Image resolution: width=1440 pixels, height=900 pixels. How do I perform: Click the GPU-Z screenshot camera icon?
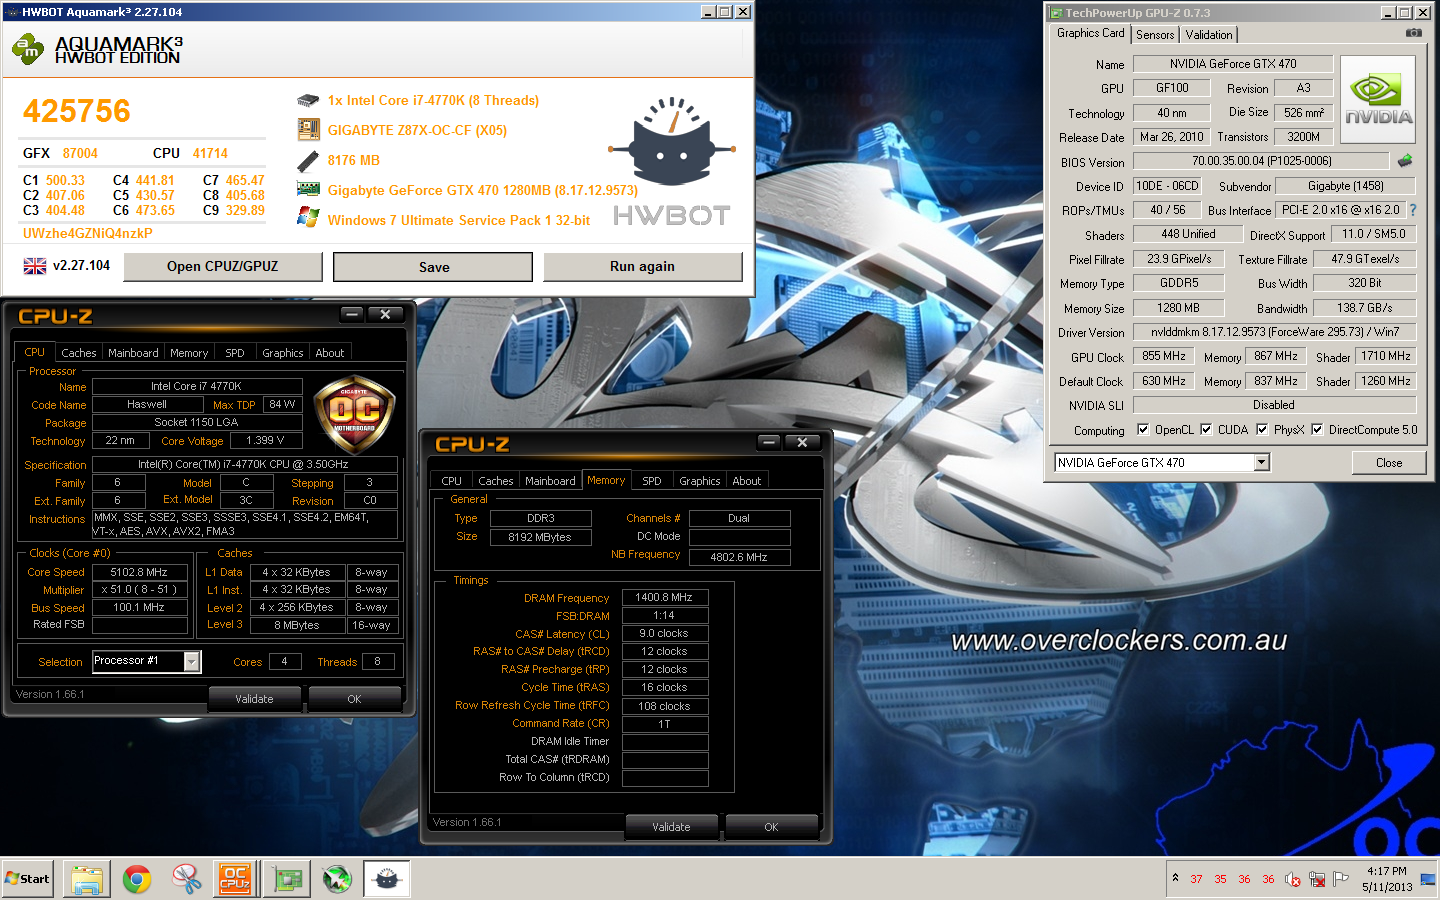(1414, 33)
